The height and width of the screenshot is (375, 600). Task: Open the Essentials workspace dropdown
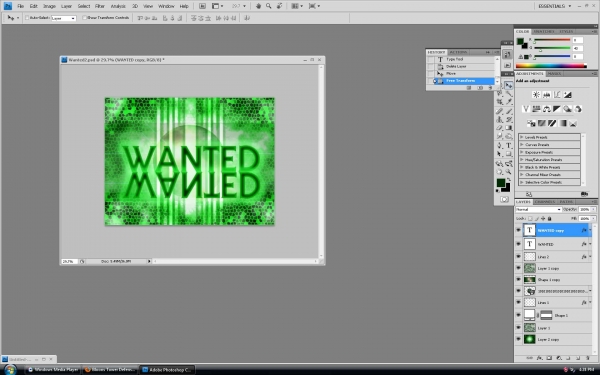point(554,6)
